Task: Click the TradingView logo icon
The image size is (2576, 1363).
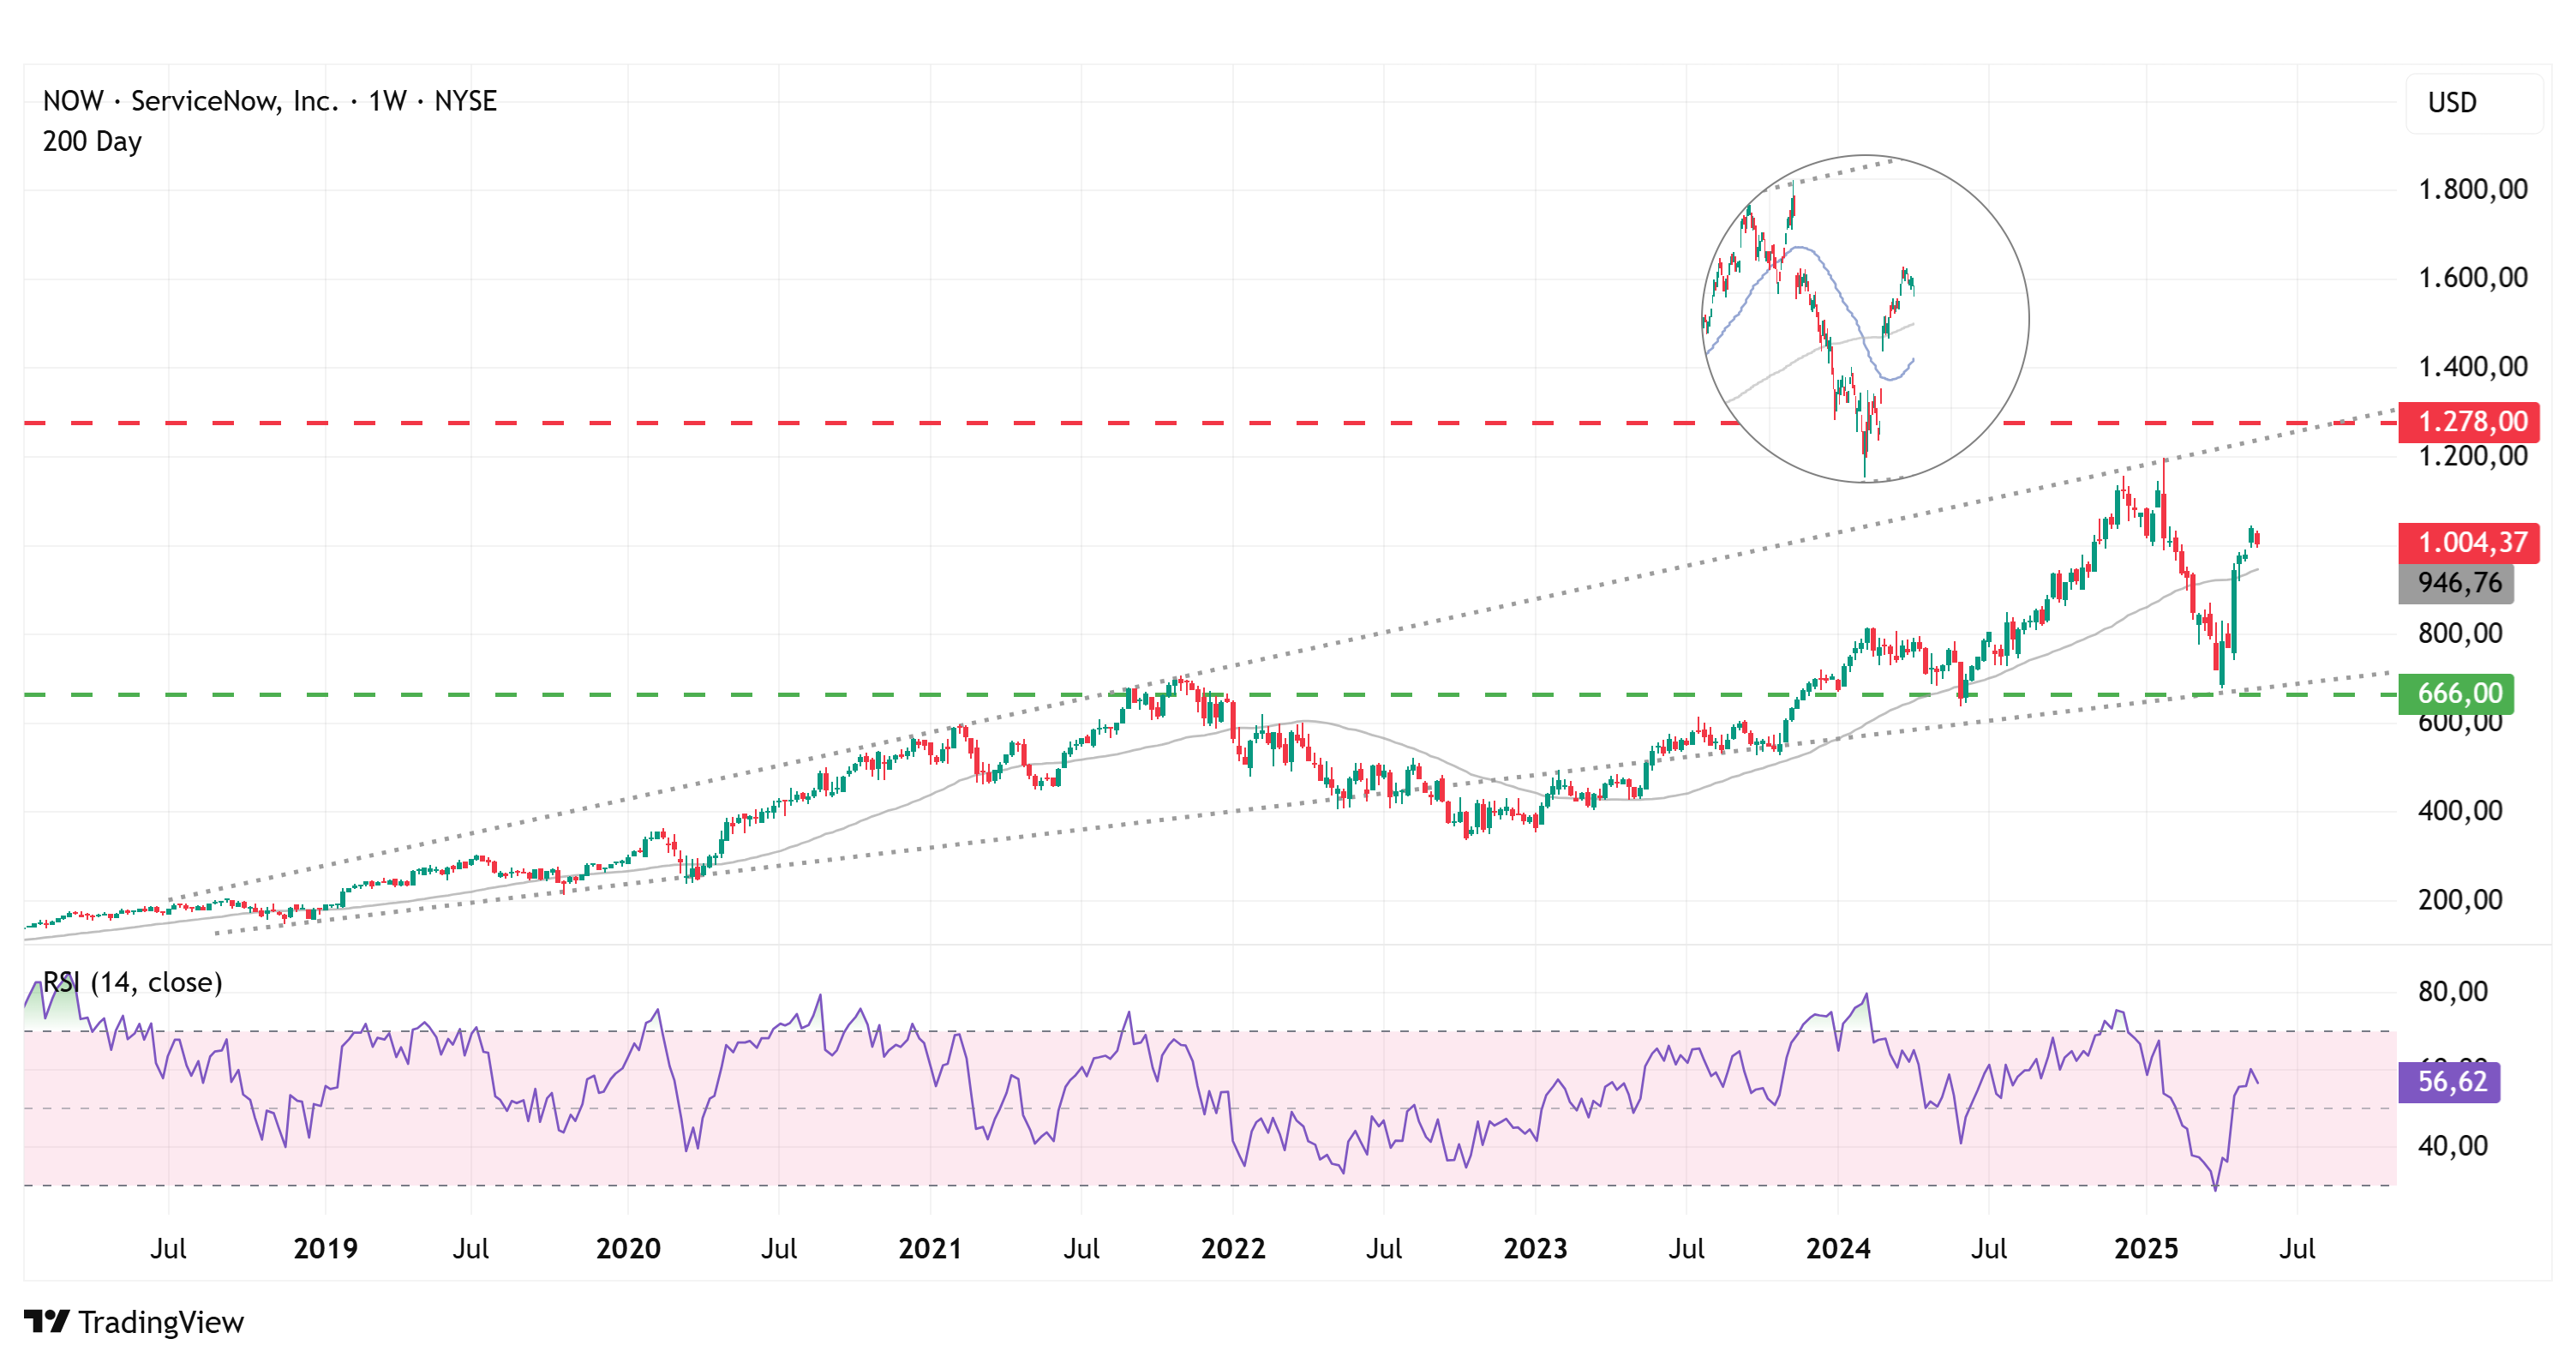Action: [46, 1321]
